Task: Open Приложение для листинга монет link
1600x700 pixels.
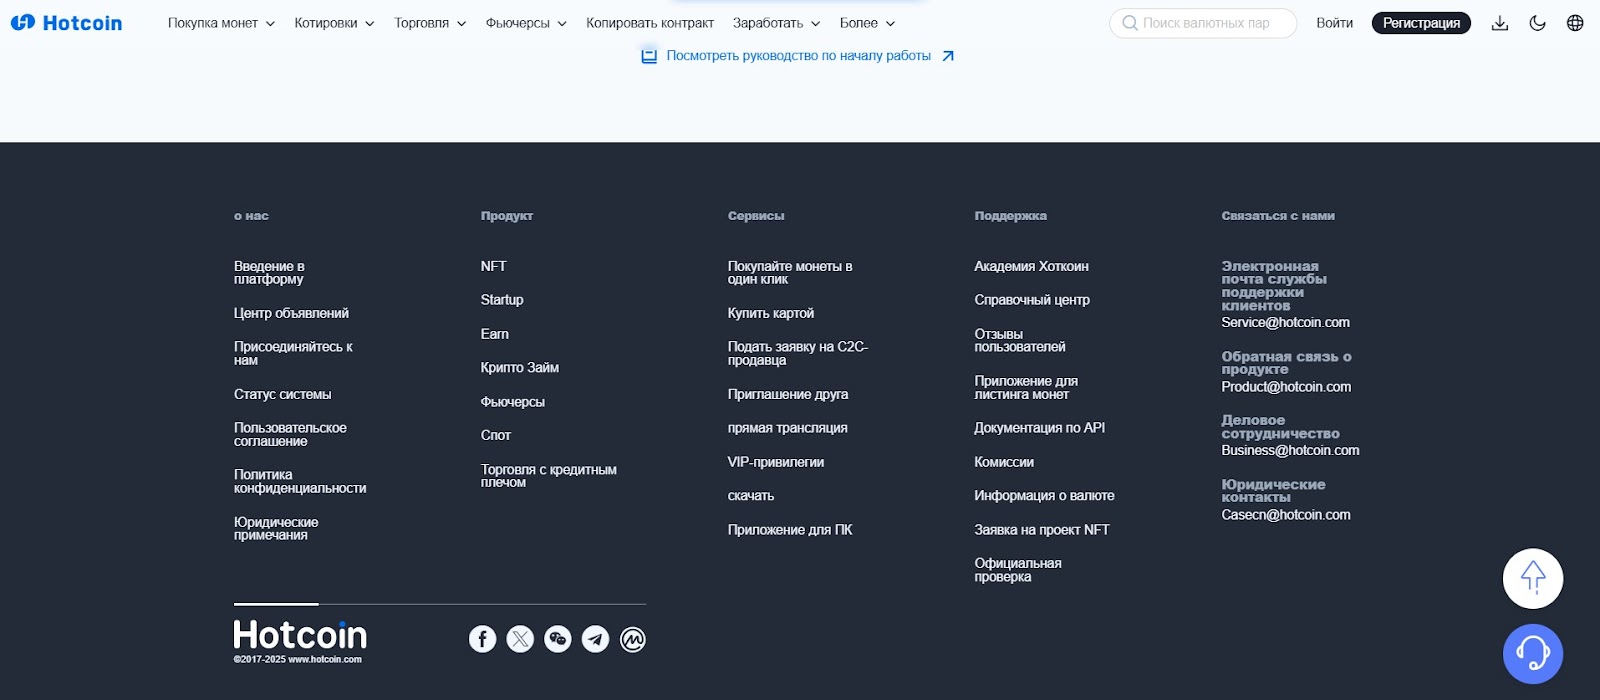Action: click(1026, 388)
